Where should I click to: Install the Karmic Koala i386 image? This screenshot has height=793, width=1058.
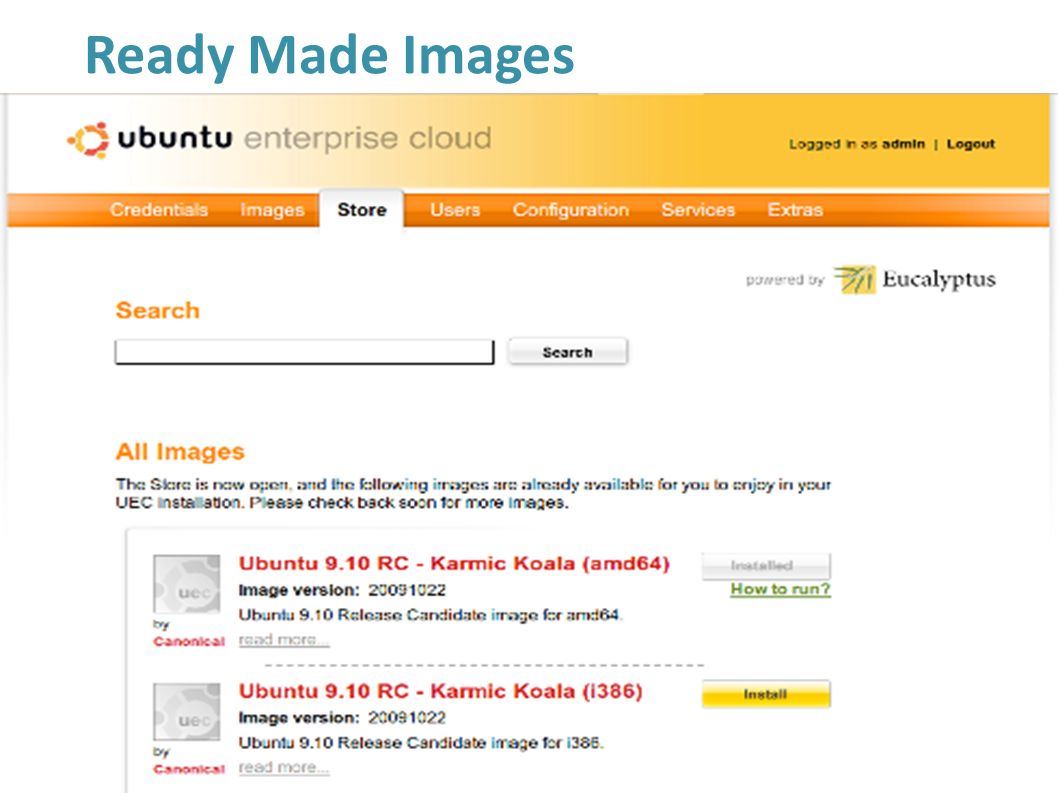766,694
